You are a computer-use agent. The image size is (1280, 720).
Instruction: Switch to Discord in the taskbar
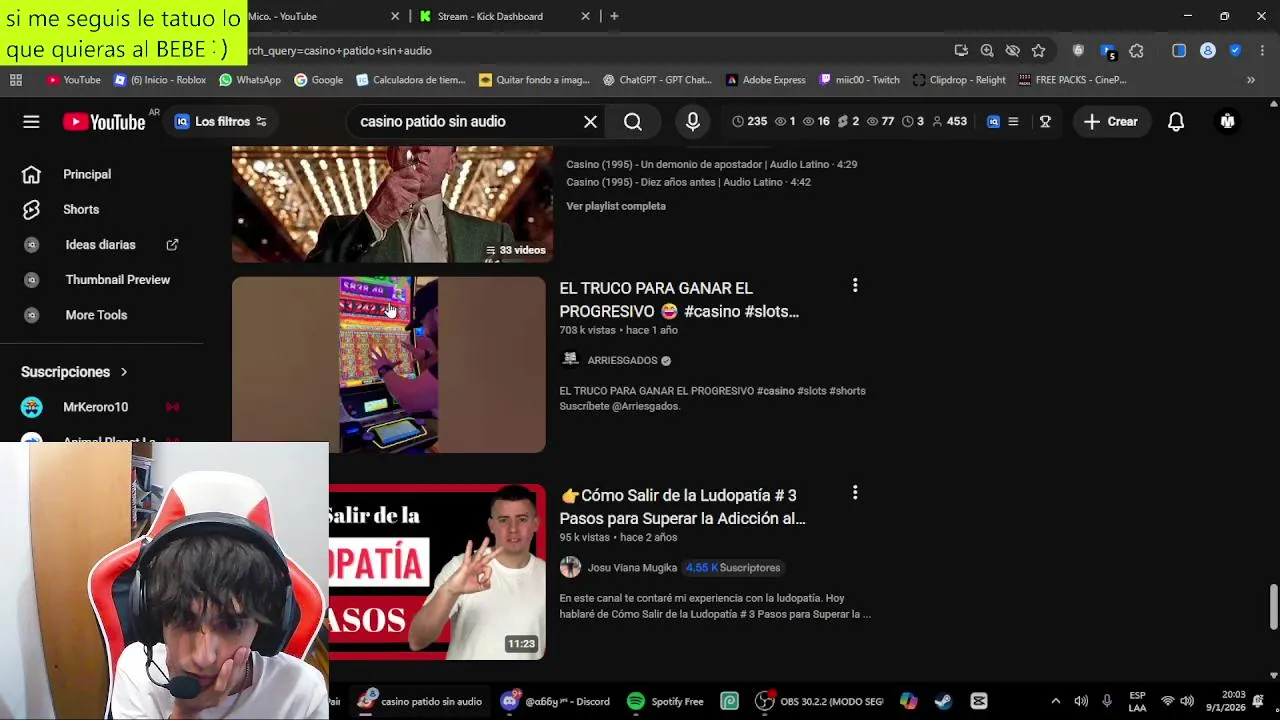coord(555,701)
